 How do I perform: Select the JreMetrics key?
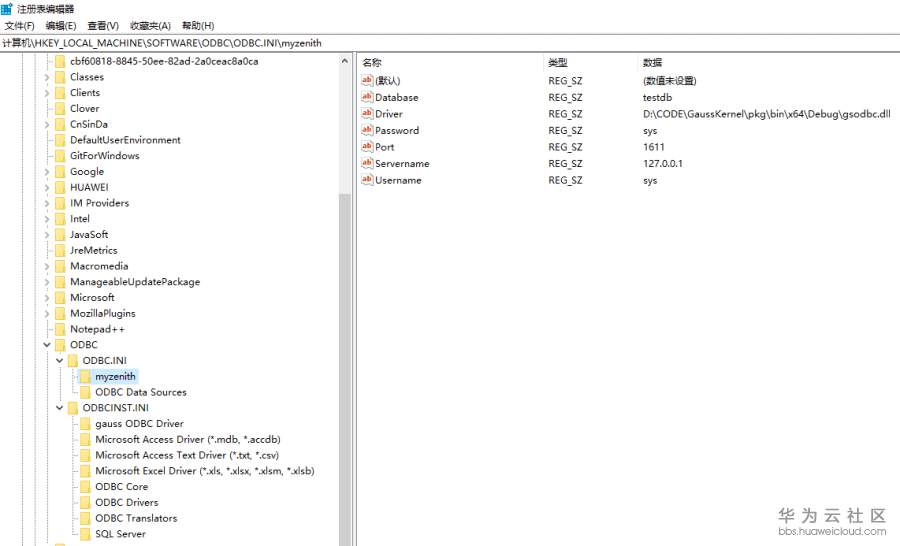(x=94, y=250)
